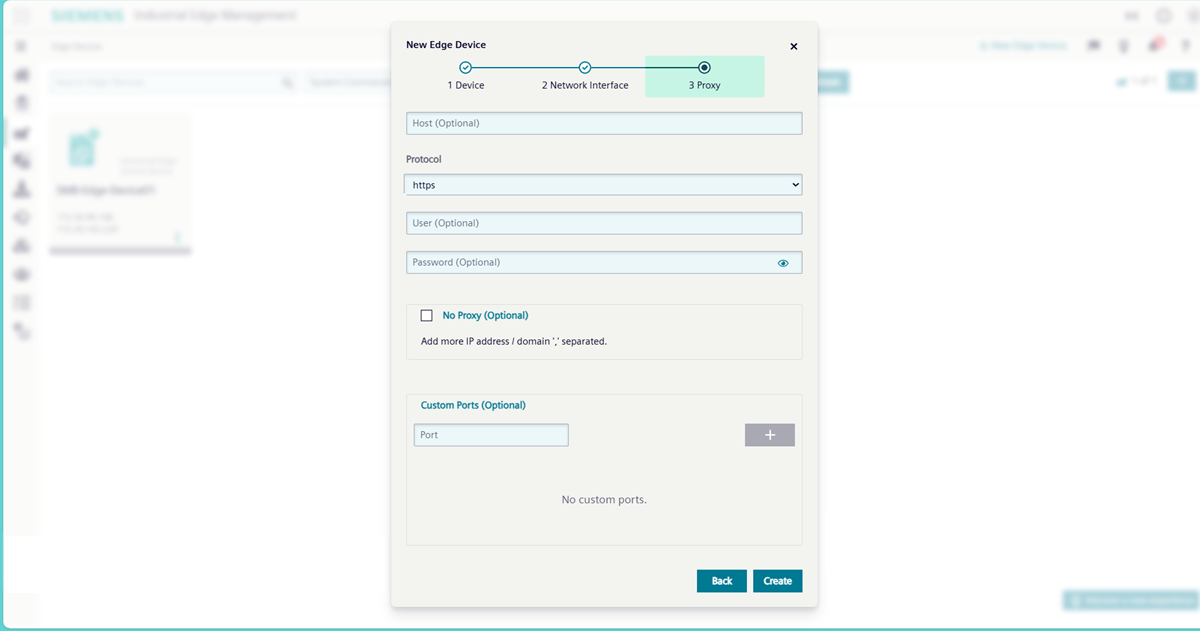Open the Protocol dropdown showing https
The height and width of the screenshot is (631, 1200).
click(603, 185)
